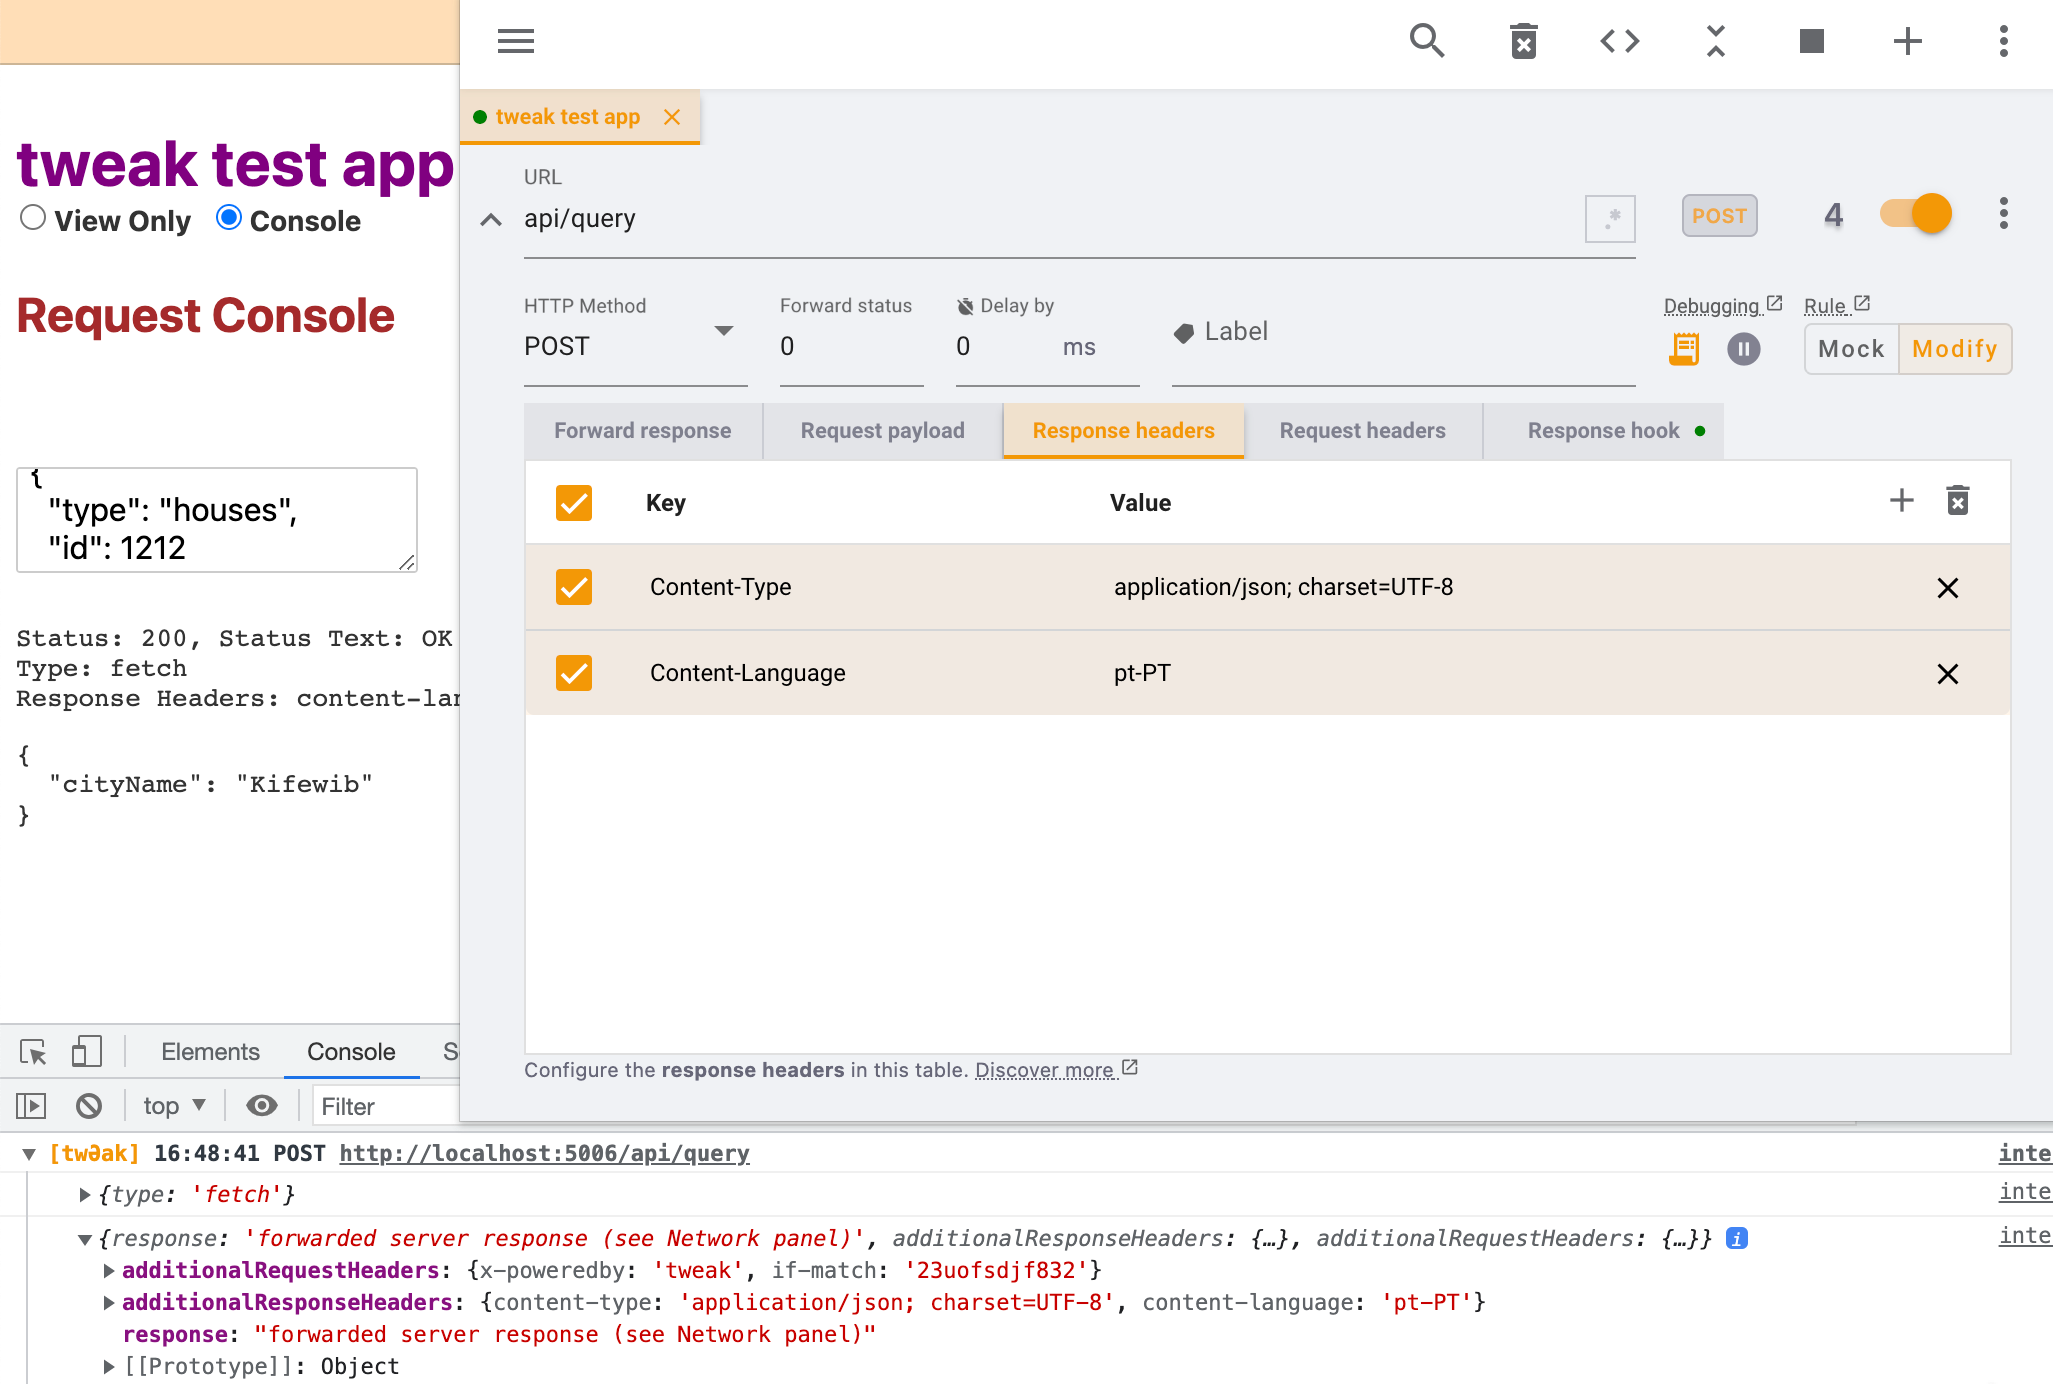2053x1384 pixels.
Task: Open the hamburger menu
Action: (515, 41)
